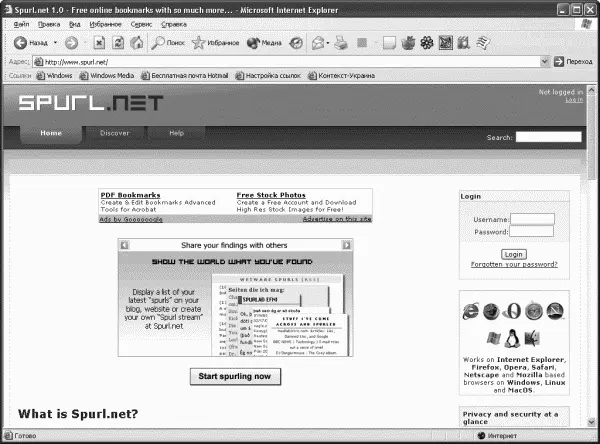This screenshot has width=600, height=444.
Task: Click the MacOS Finder icon
Action: coord(532,338)
